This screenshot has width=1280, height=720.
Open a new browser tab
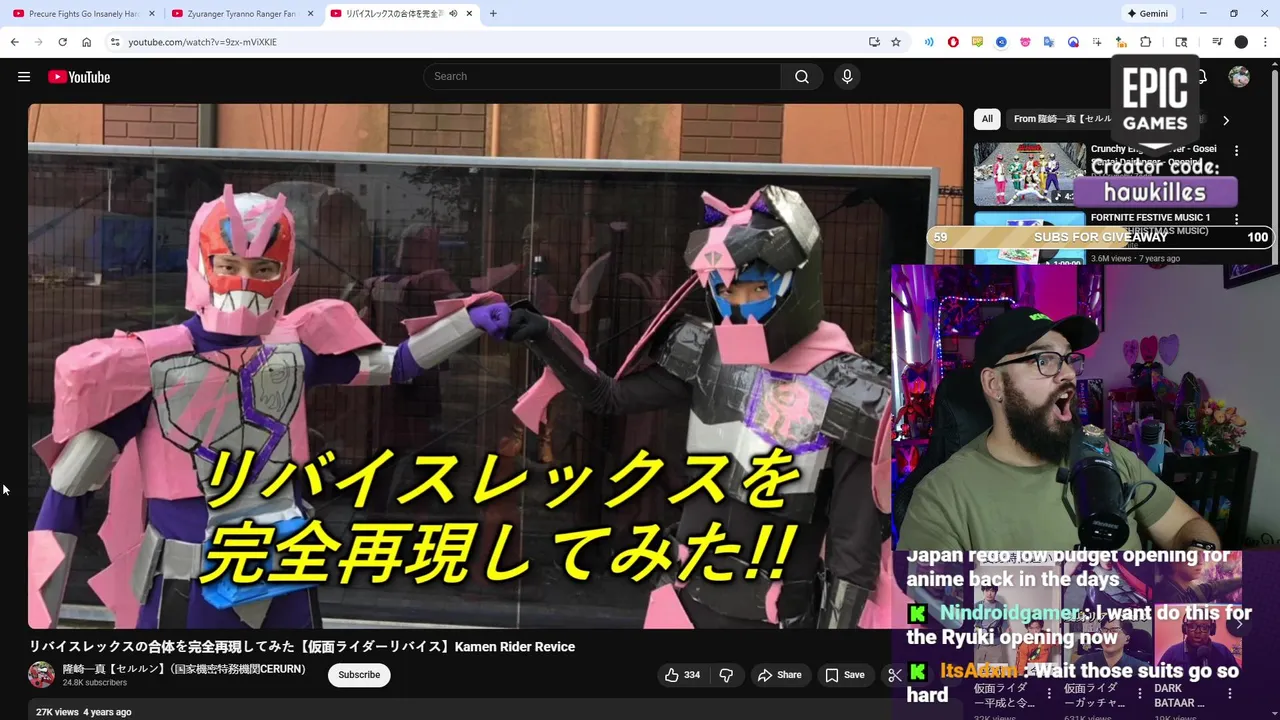[x=493, y=14]
